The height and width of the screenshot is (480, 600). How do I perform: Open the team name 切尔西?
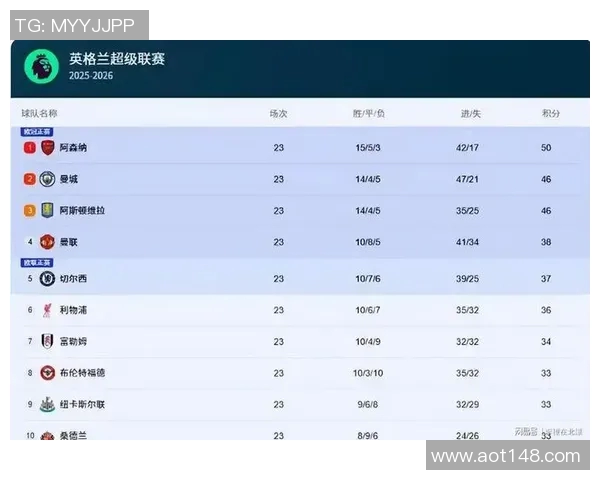73,279
